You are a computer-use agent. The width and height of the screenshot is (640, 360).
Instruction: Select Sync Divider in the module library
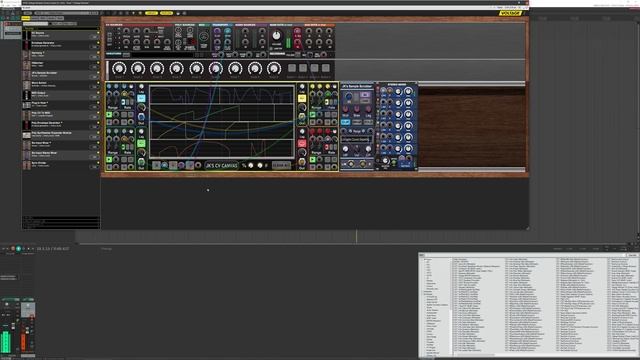pos(61,164)
